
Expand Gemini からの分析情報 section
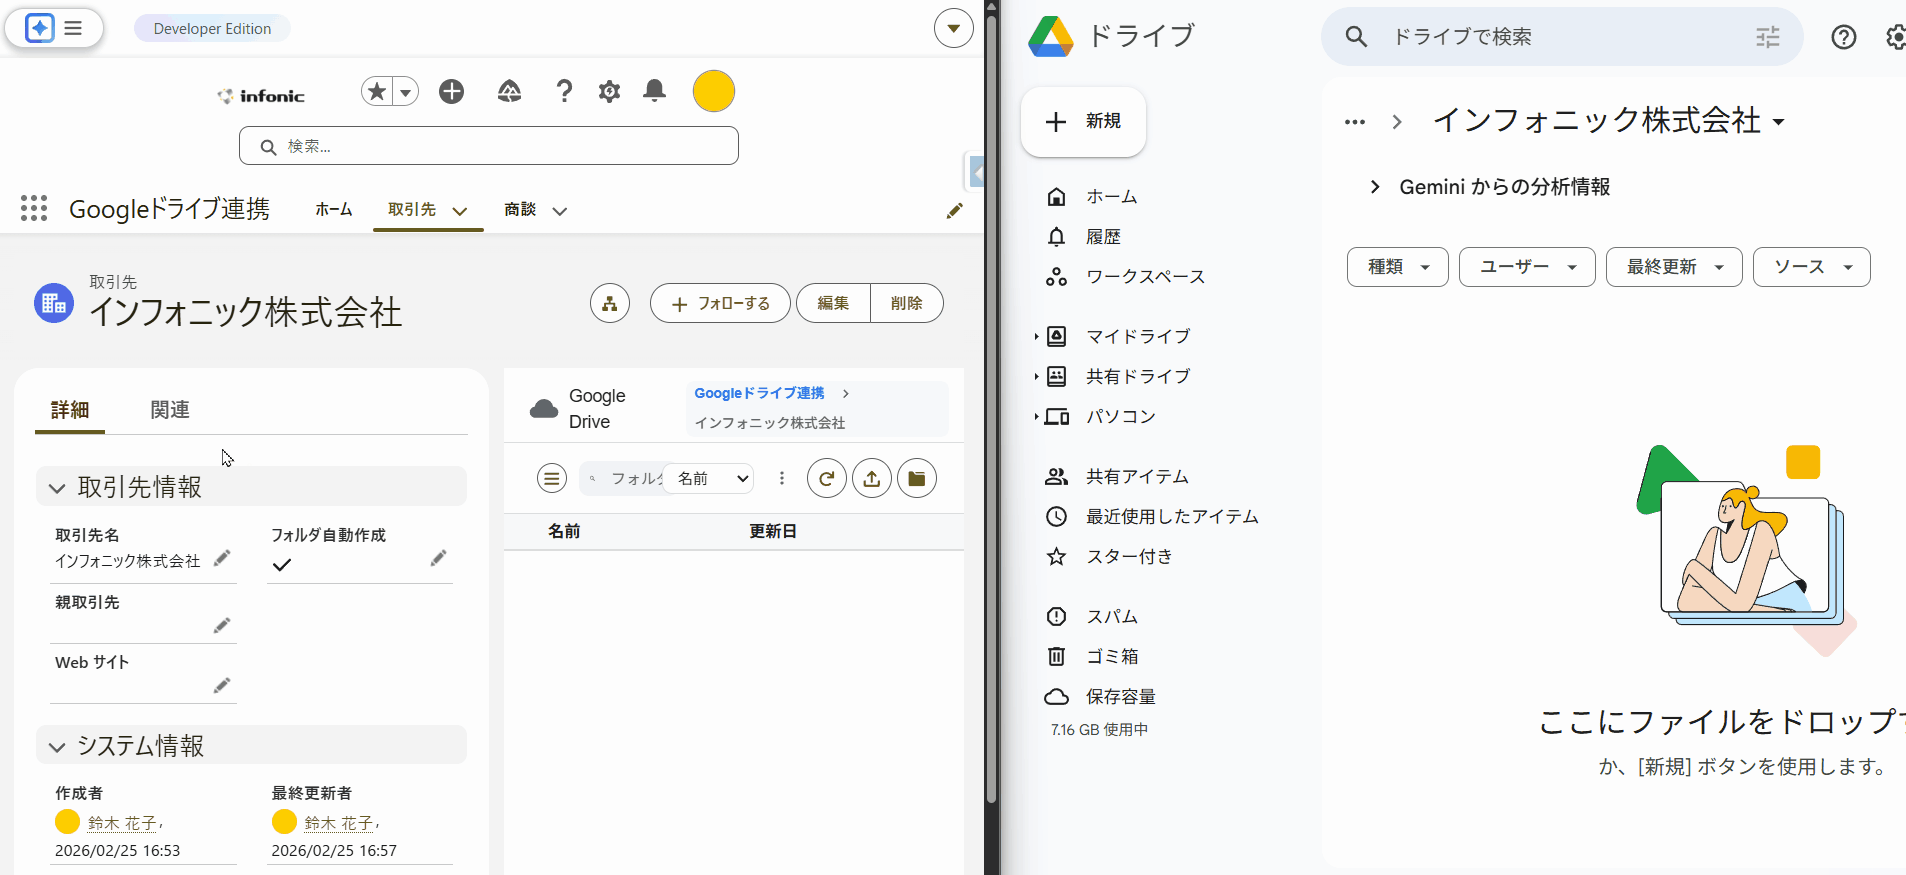[x=1375, y=187]
